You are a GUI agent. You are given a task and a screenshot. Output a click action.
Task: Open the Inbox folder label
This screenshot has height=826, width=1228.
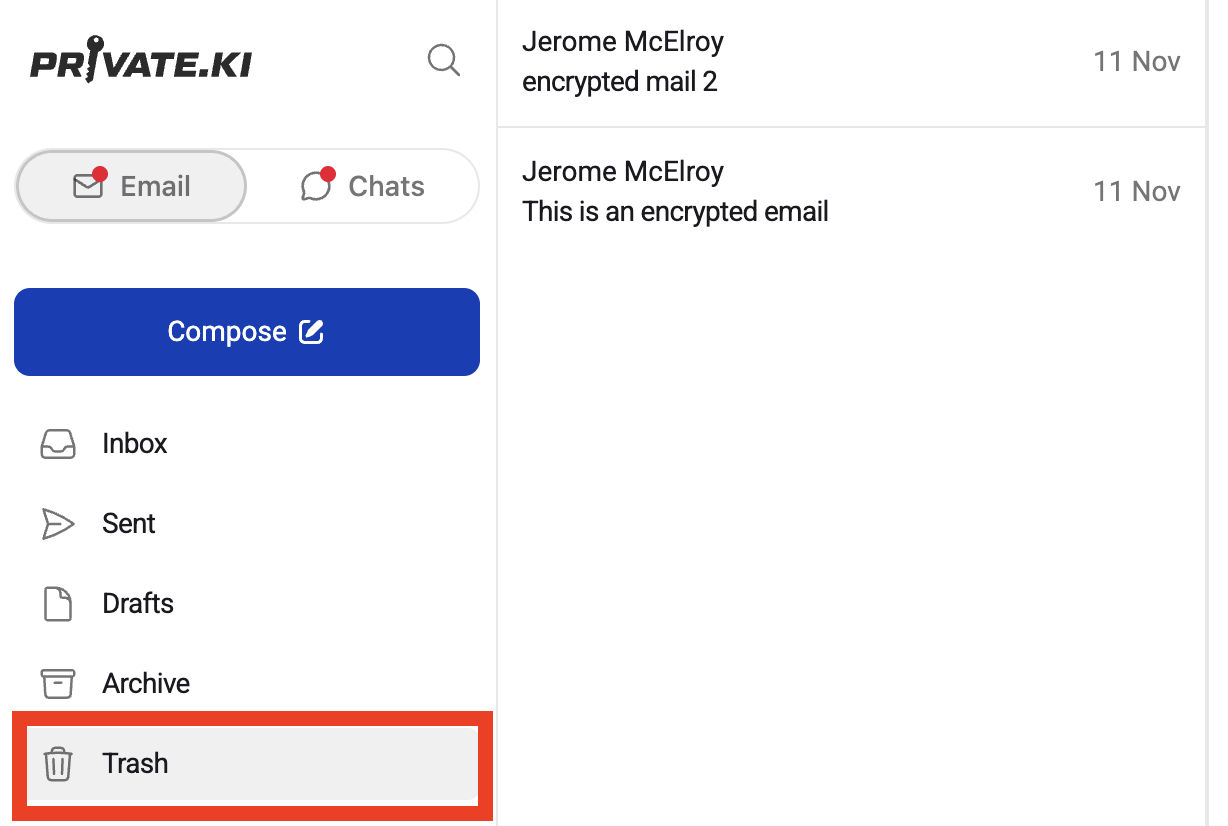pos(135,444)
